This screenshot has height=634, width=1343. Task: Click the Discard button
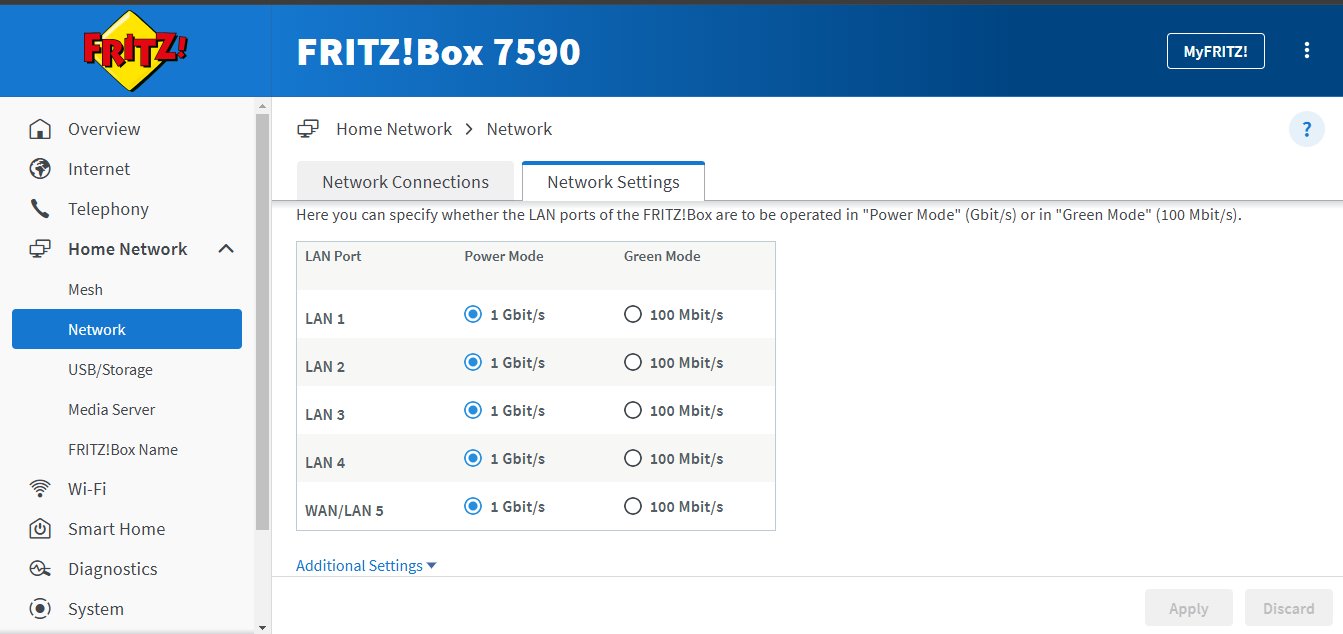[x=1288, y=608]
